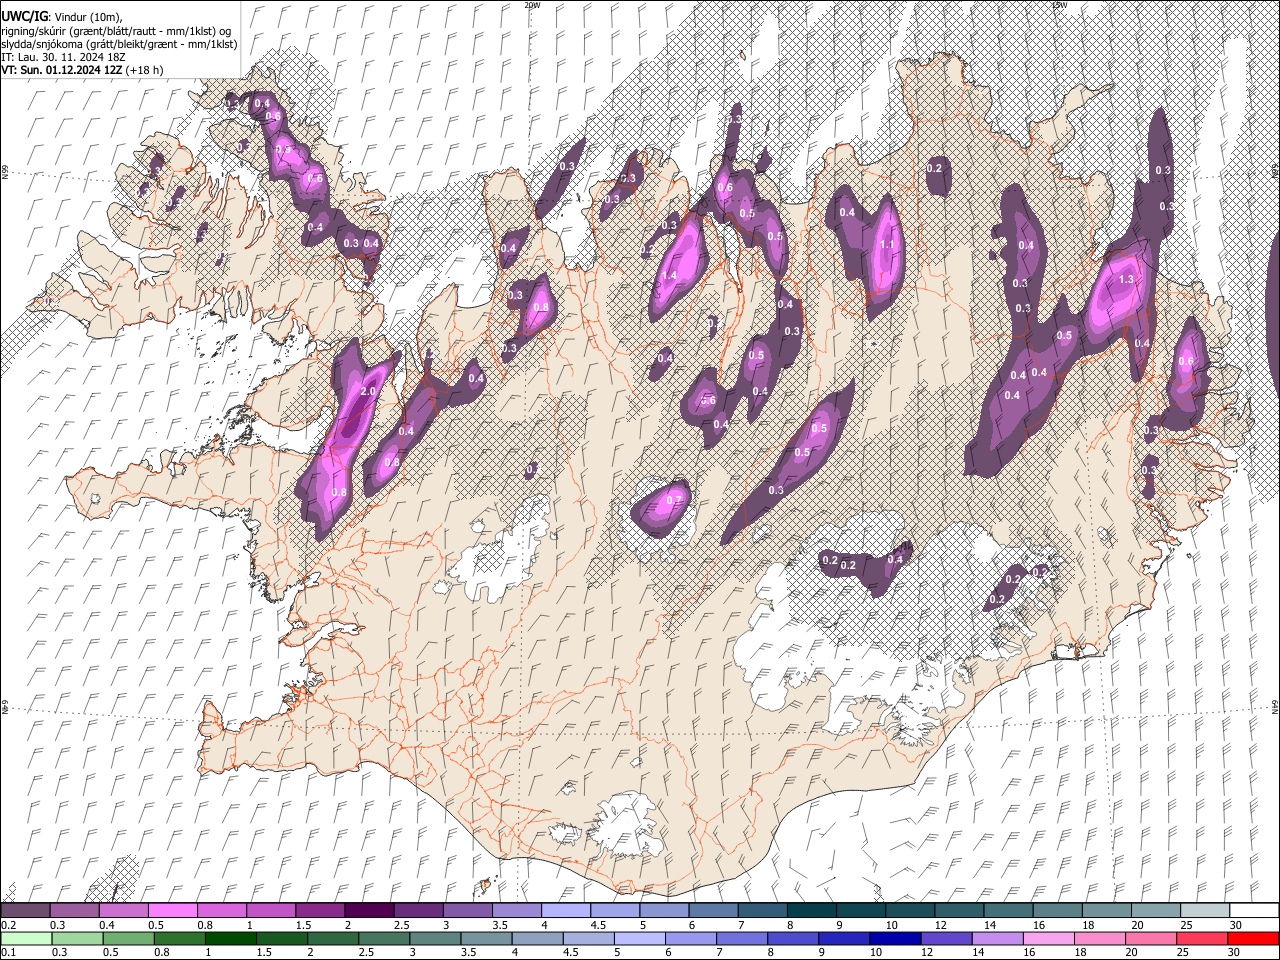Click the crimson 25–30 rain legend swatch
Screen dimensions: 1280x960
[1203, 938]
